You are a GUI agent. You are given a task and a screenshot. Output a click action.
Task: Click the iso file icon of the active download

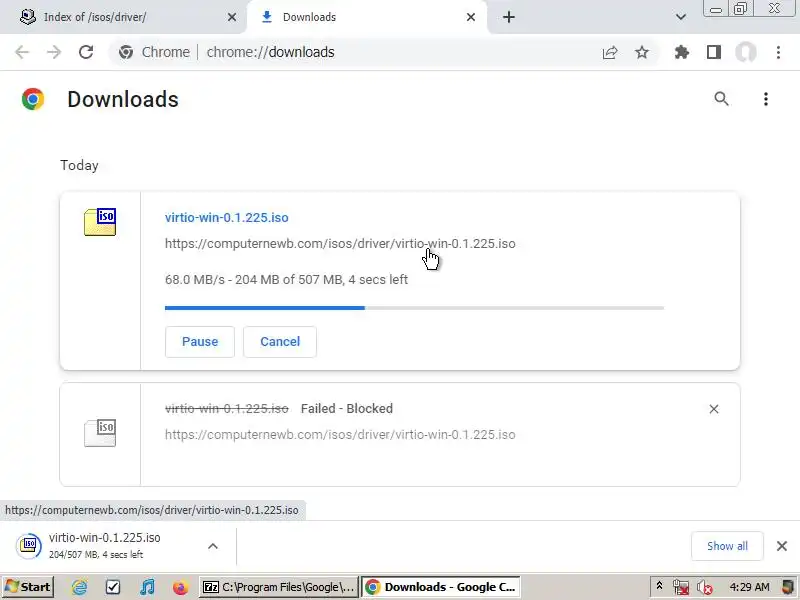click(x=100, y=222)
